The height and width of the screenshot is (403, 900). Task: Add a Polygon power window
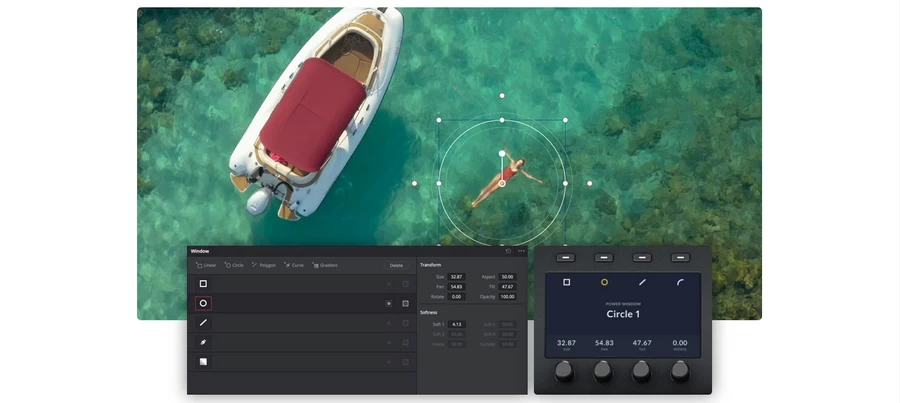264,265
